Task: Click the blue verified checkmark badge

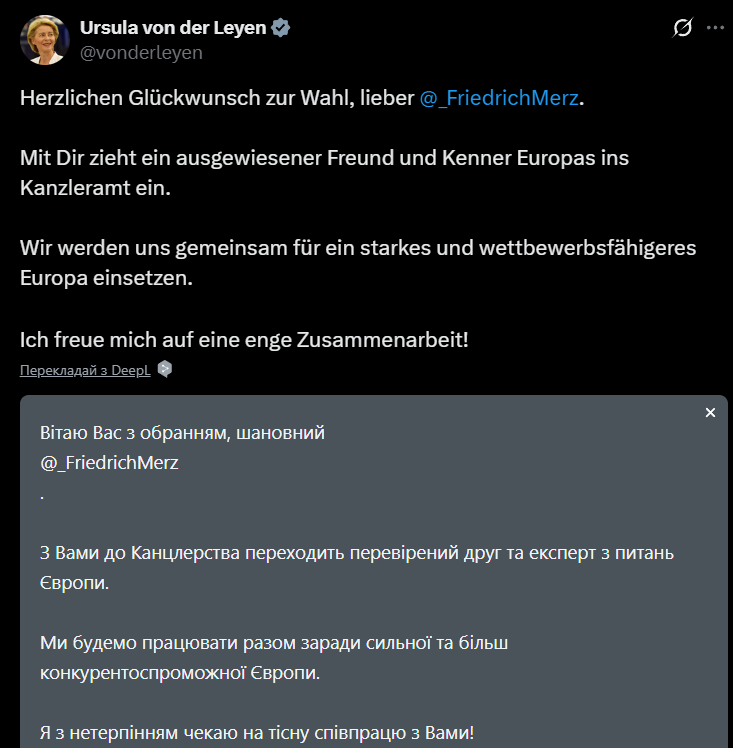Action: [x=282, y=28]
